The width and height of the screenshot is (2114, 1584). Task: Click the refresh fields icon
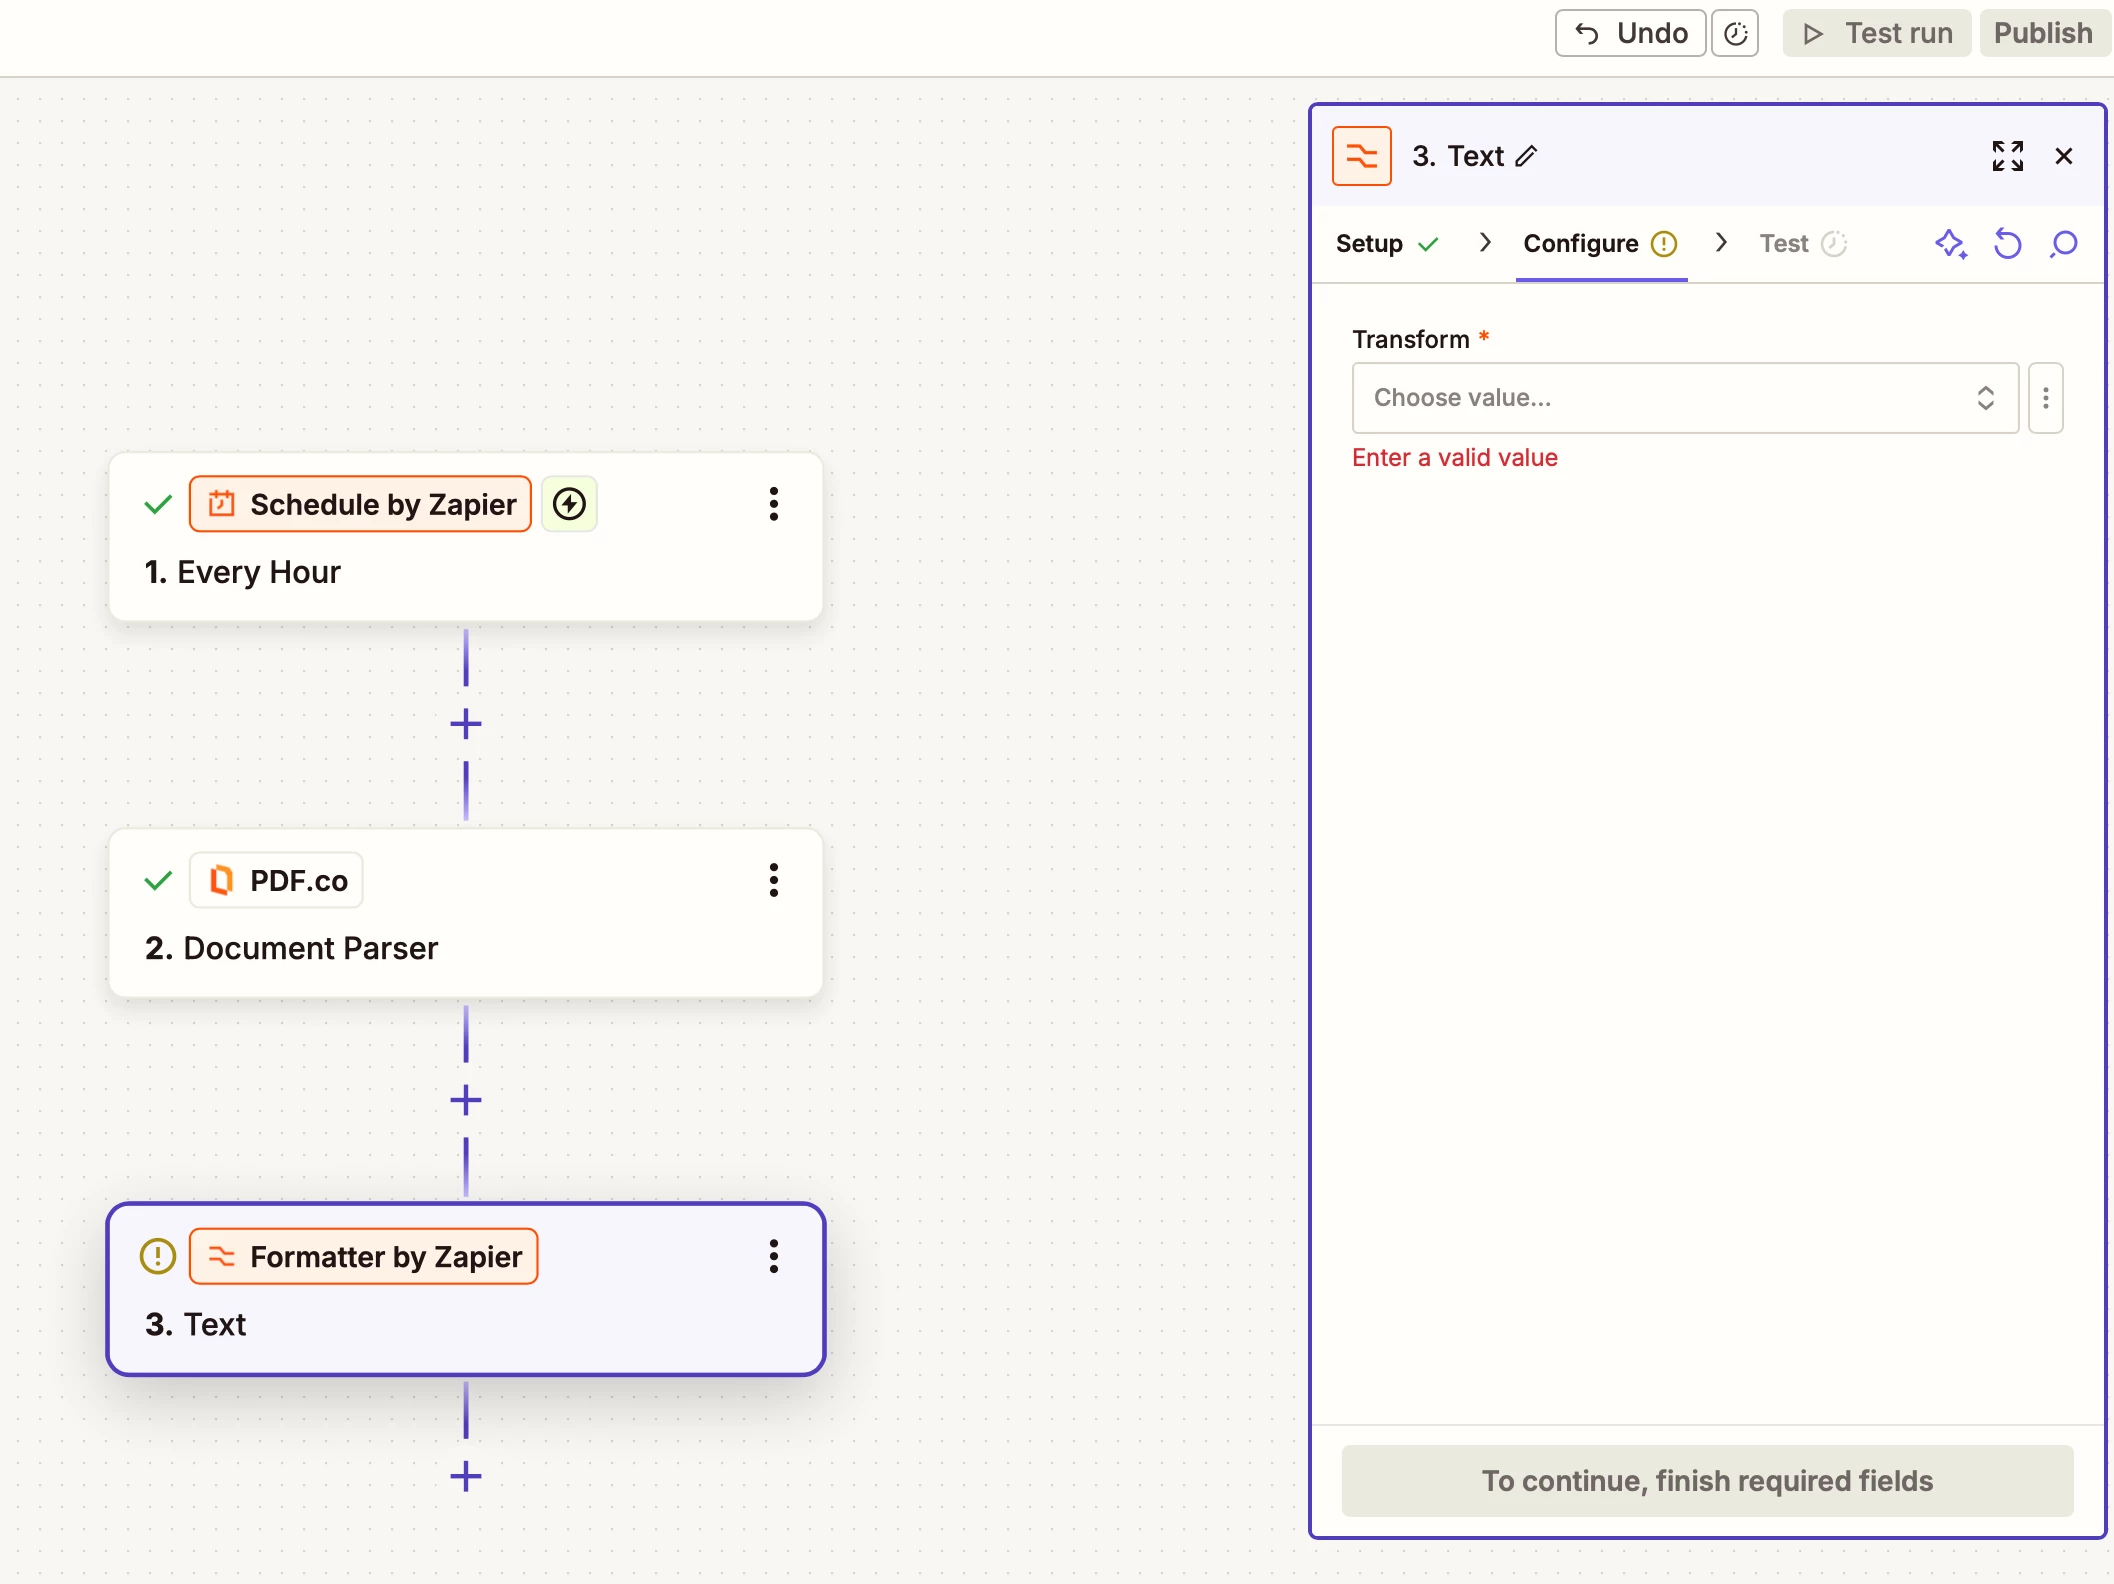click(x=2007, y=244)
